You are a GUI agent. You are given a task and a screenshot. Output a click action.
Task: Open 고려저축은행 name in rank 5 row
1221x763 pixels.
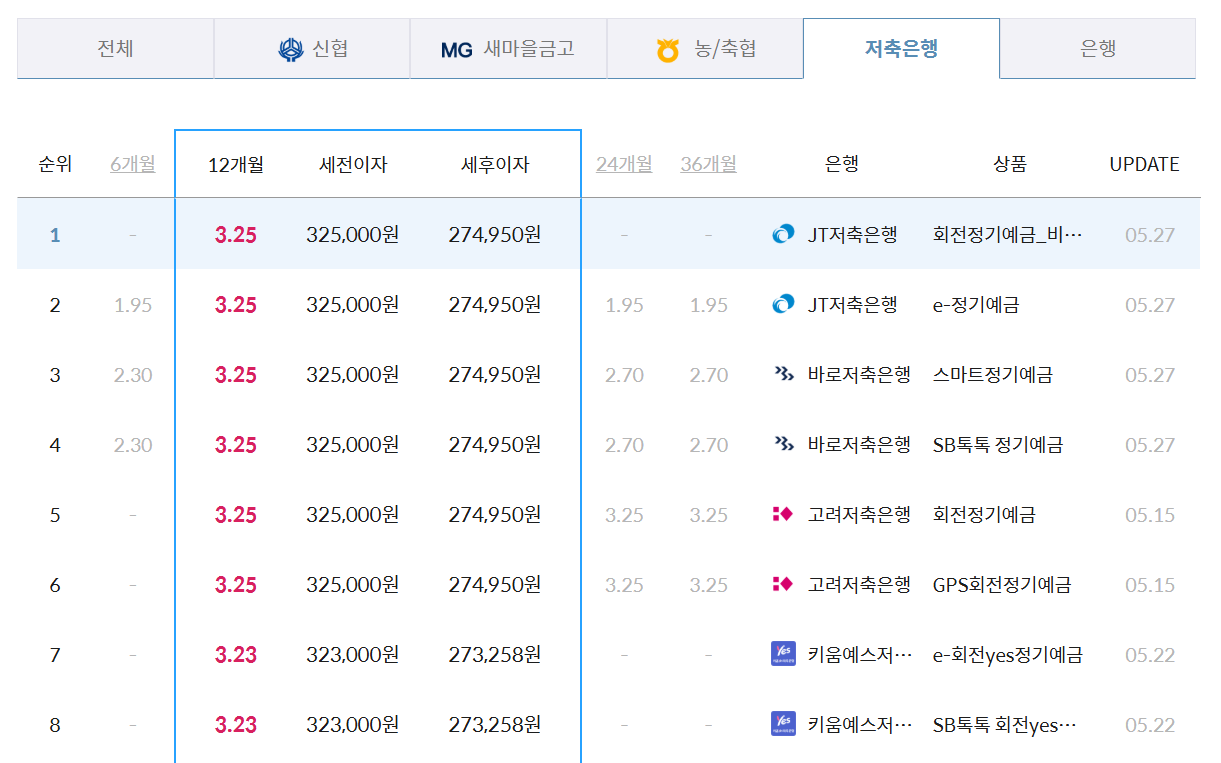(x=859, y=514)
